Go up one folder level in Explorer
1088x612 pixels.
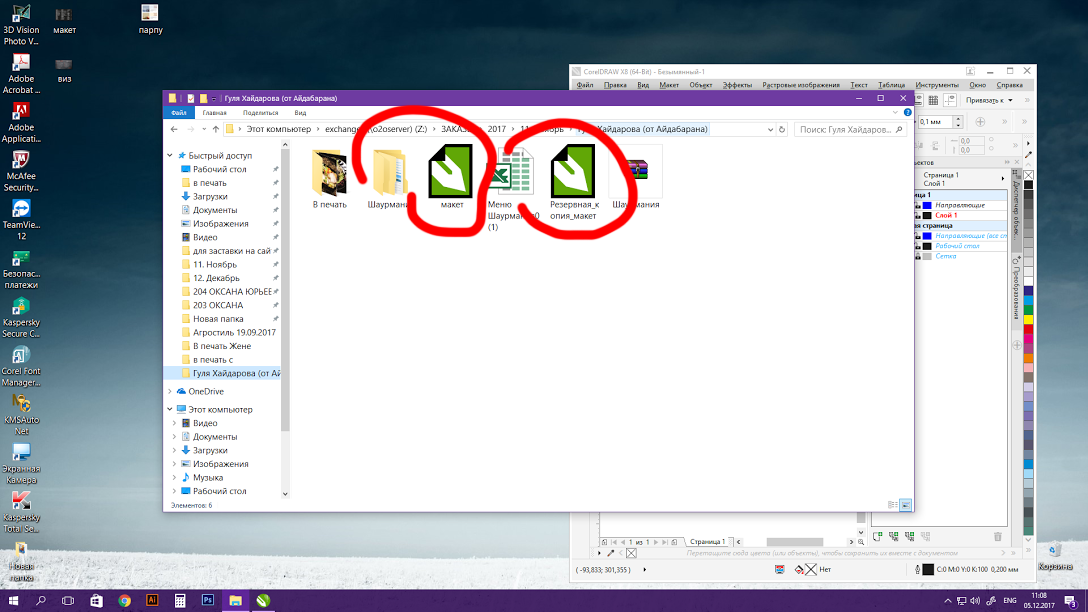(216, 129)
